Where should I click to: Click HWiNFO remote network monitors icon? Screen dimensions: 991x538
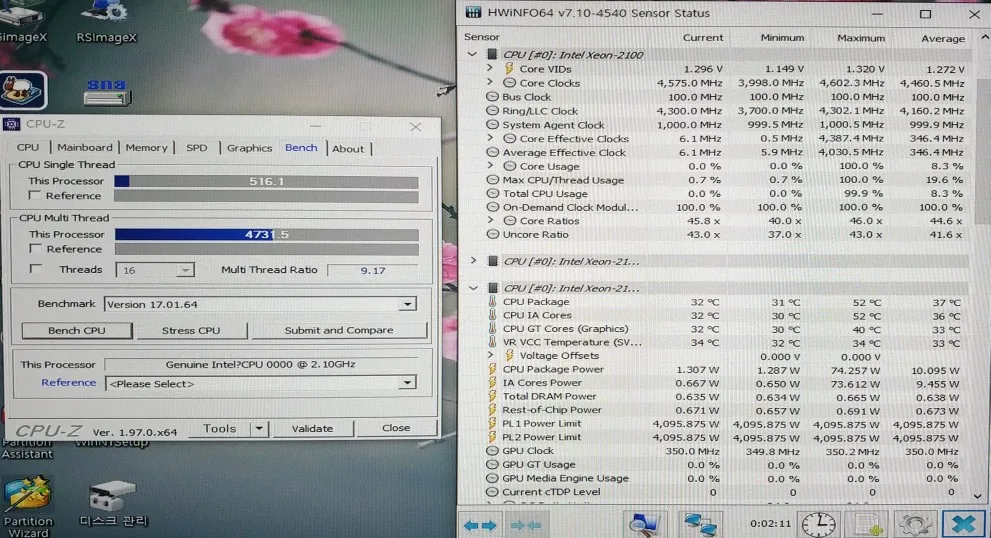700,524
